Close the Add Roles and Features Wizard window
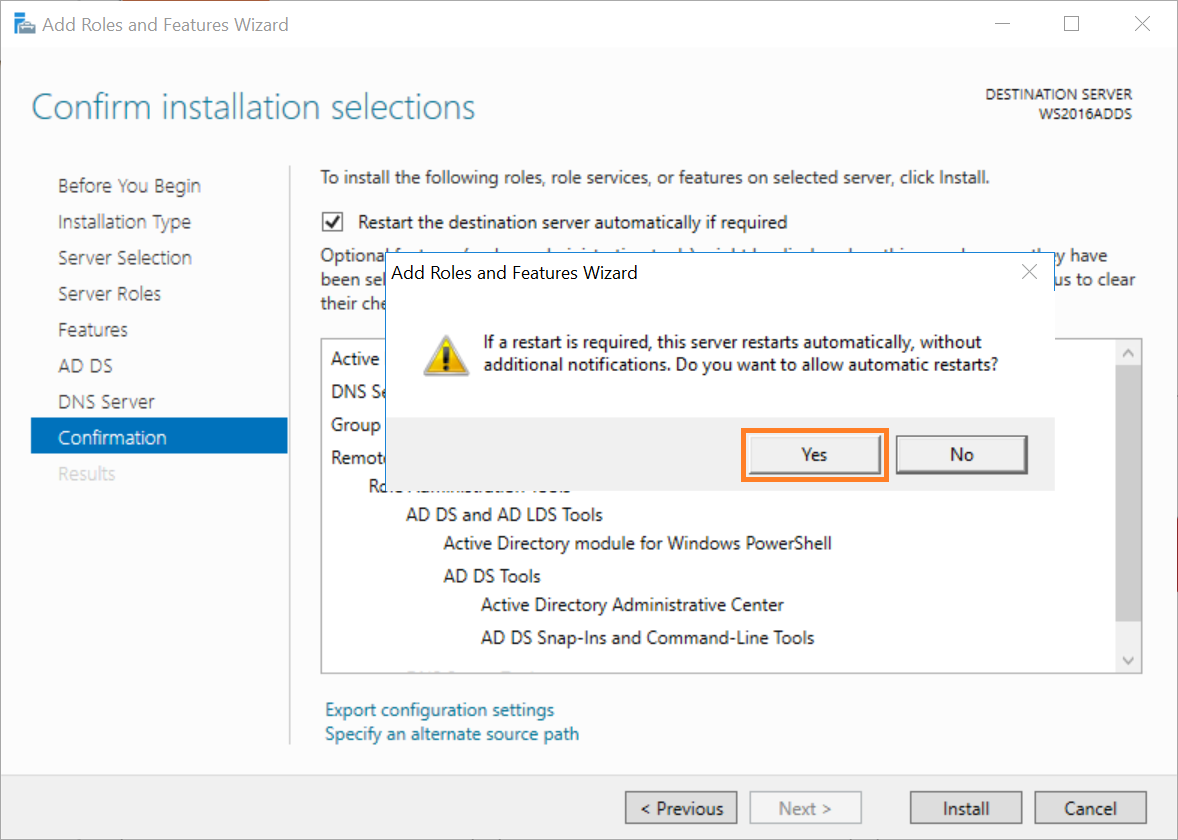Image resolution: width=1178 pixels, height=840 pixels. (1142, 24)
